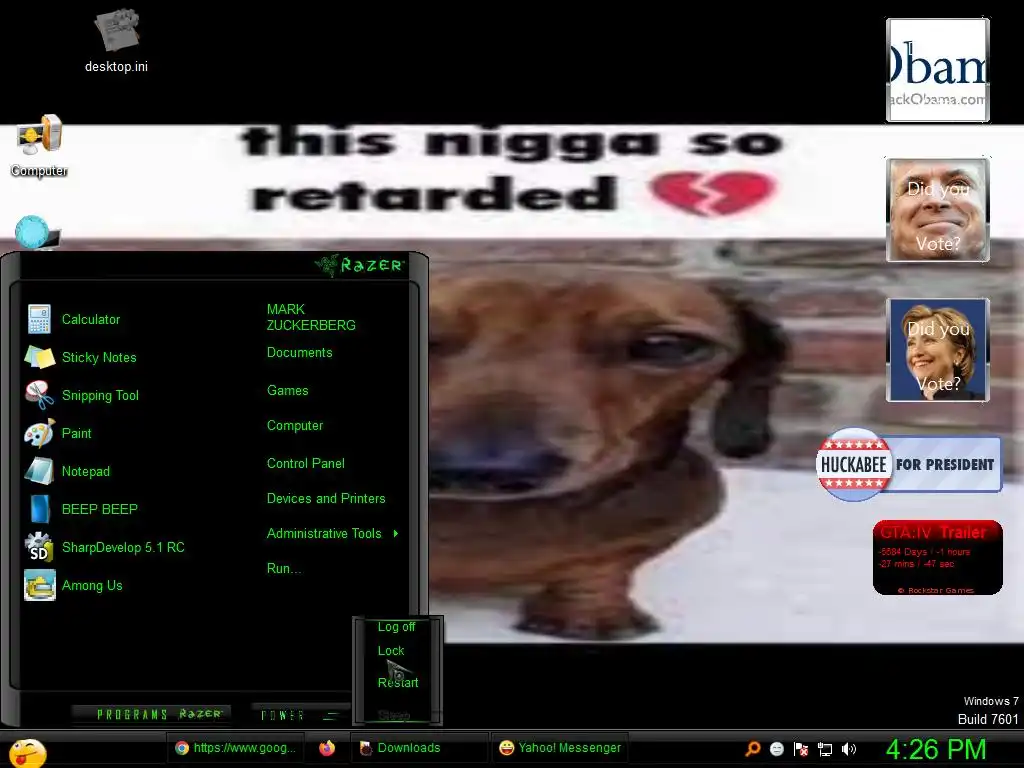Open Firefox from the taskbar
1024x768 pixels.
tap(327, 748)
